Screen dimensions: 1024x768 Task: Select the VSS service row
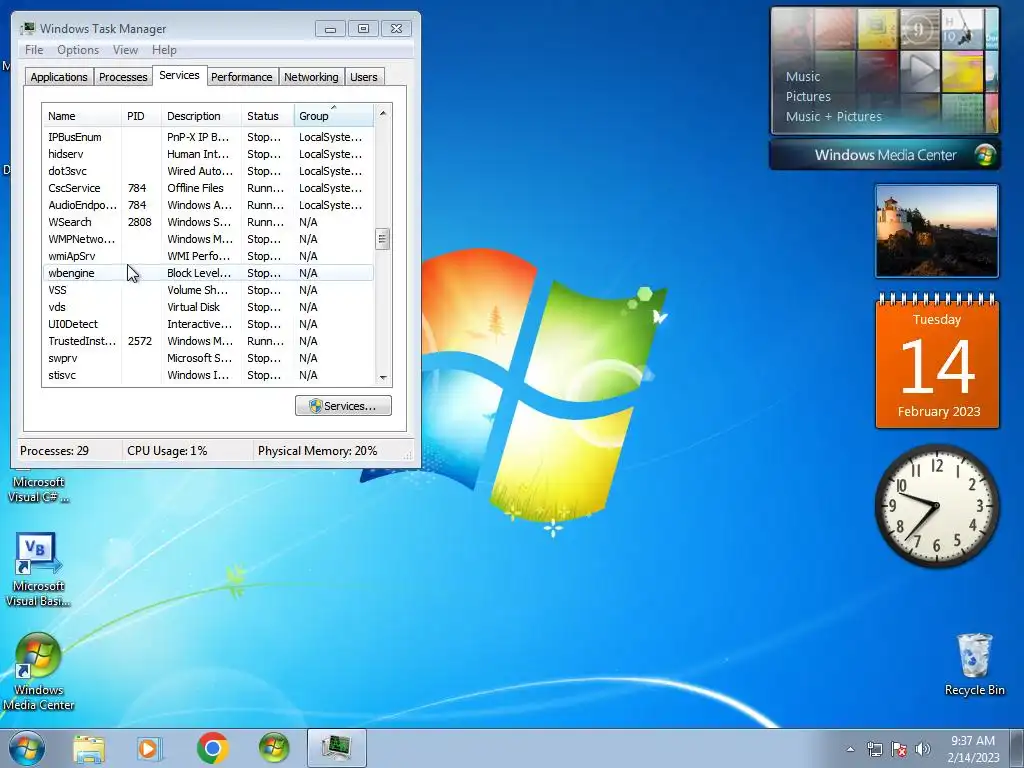tap(208, 290)
